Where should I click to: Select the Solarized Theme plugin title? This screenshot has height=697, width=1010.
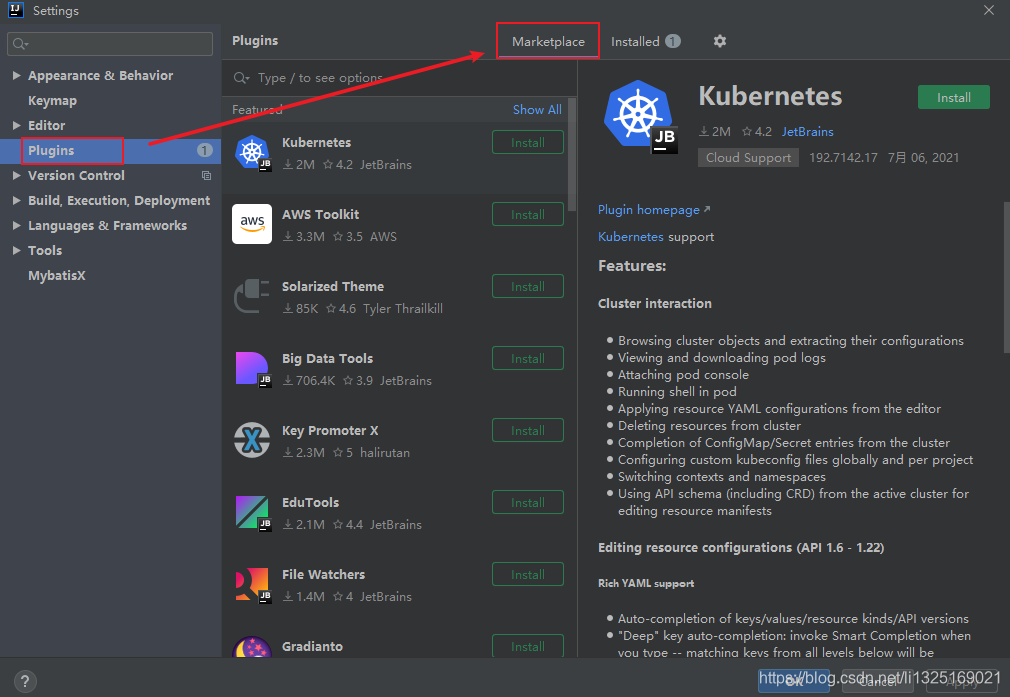tap(332, 286)
